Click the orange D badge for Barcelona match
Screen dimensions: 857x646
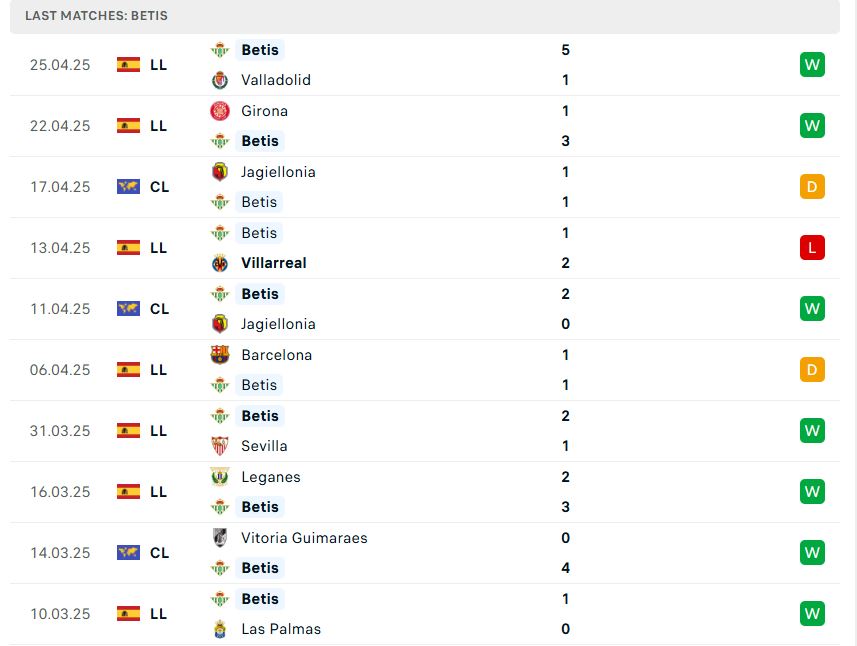[x=812, y=370]
